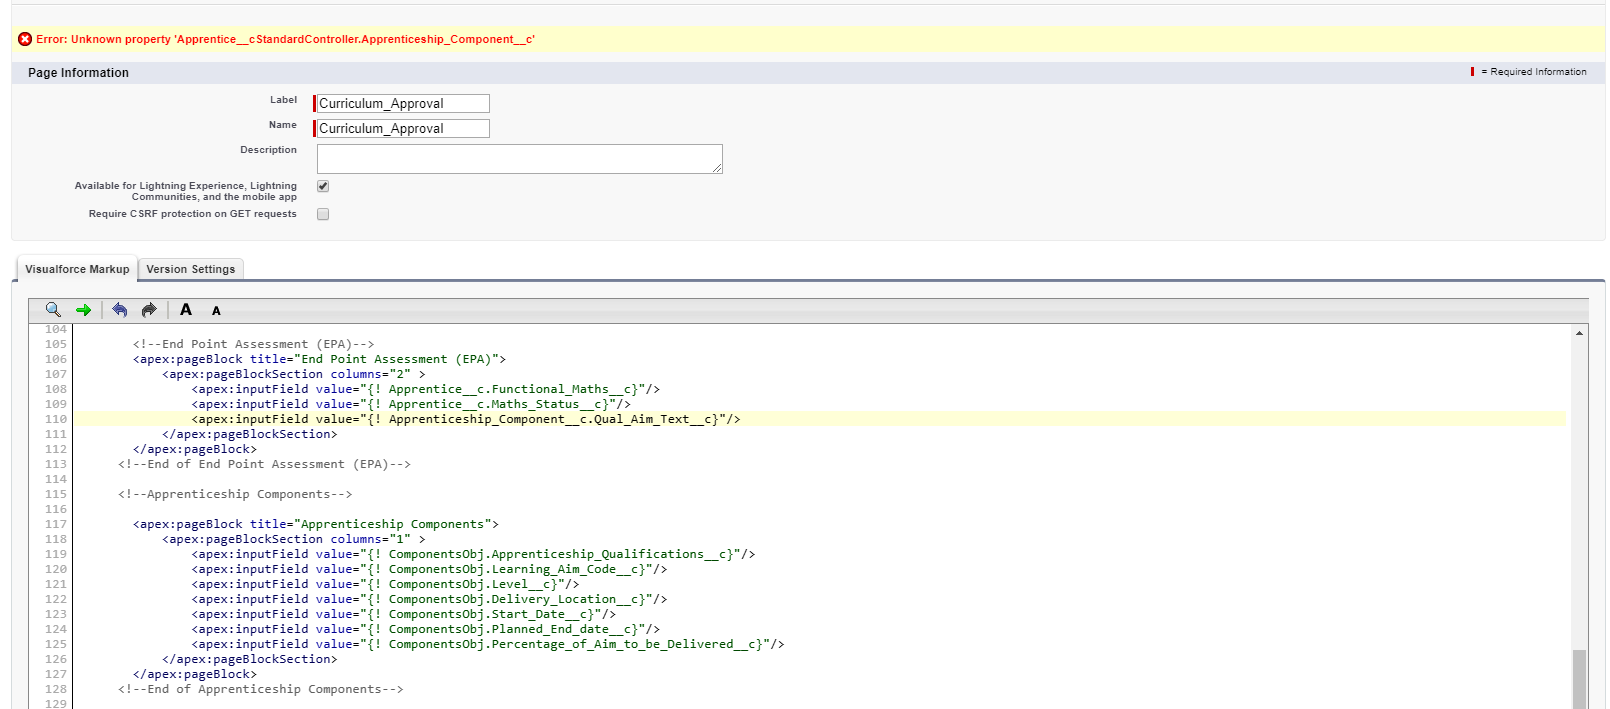Click the redo arrow icon
1610x709 pixels.
(149, 310)
